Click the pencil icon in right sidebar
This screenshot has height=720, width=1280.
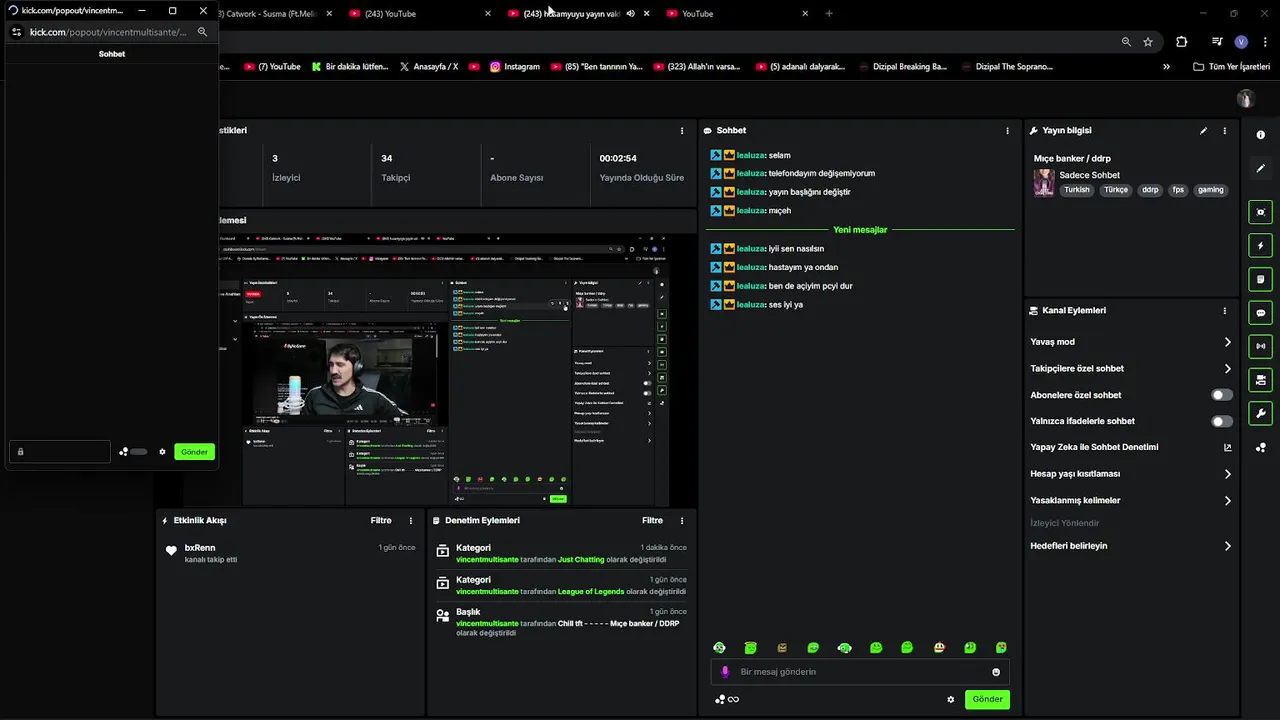pos(1260,168)
